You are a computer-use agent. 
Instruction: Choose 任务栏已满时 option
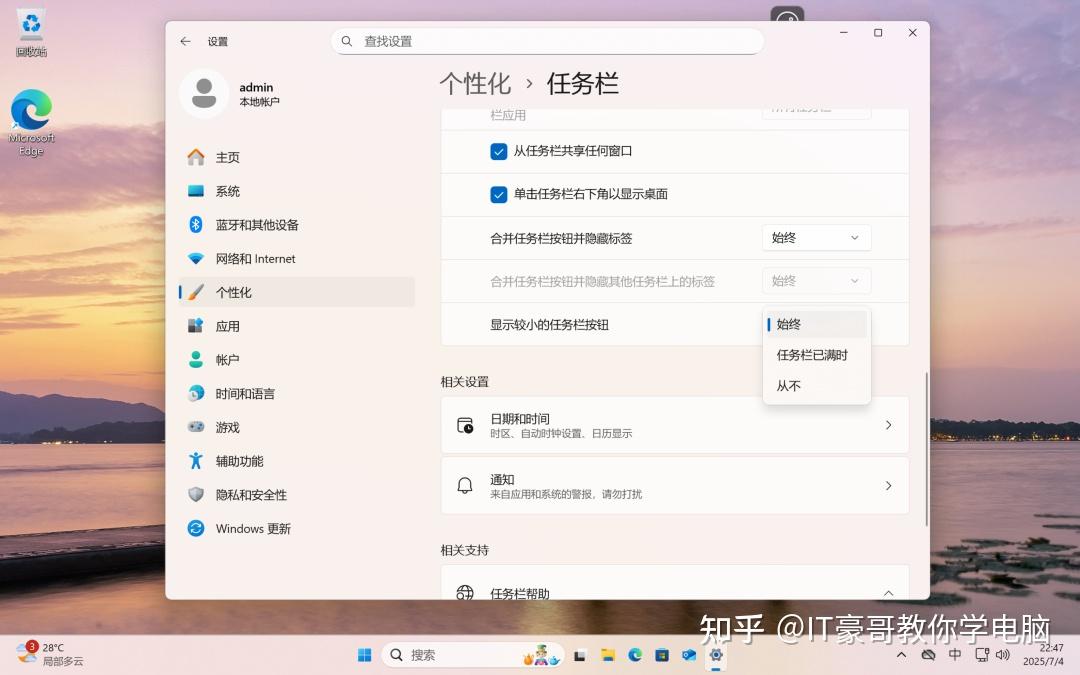tap(817, 355)
